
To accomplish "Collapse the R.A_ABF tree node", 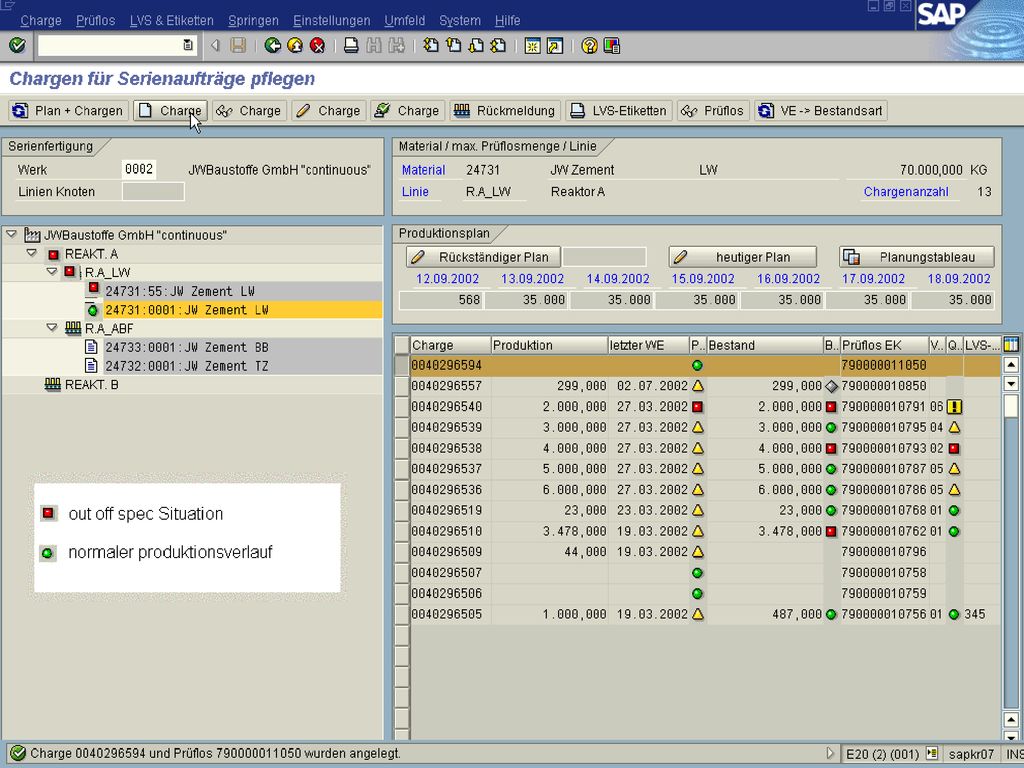I will pos(52,328).
